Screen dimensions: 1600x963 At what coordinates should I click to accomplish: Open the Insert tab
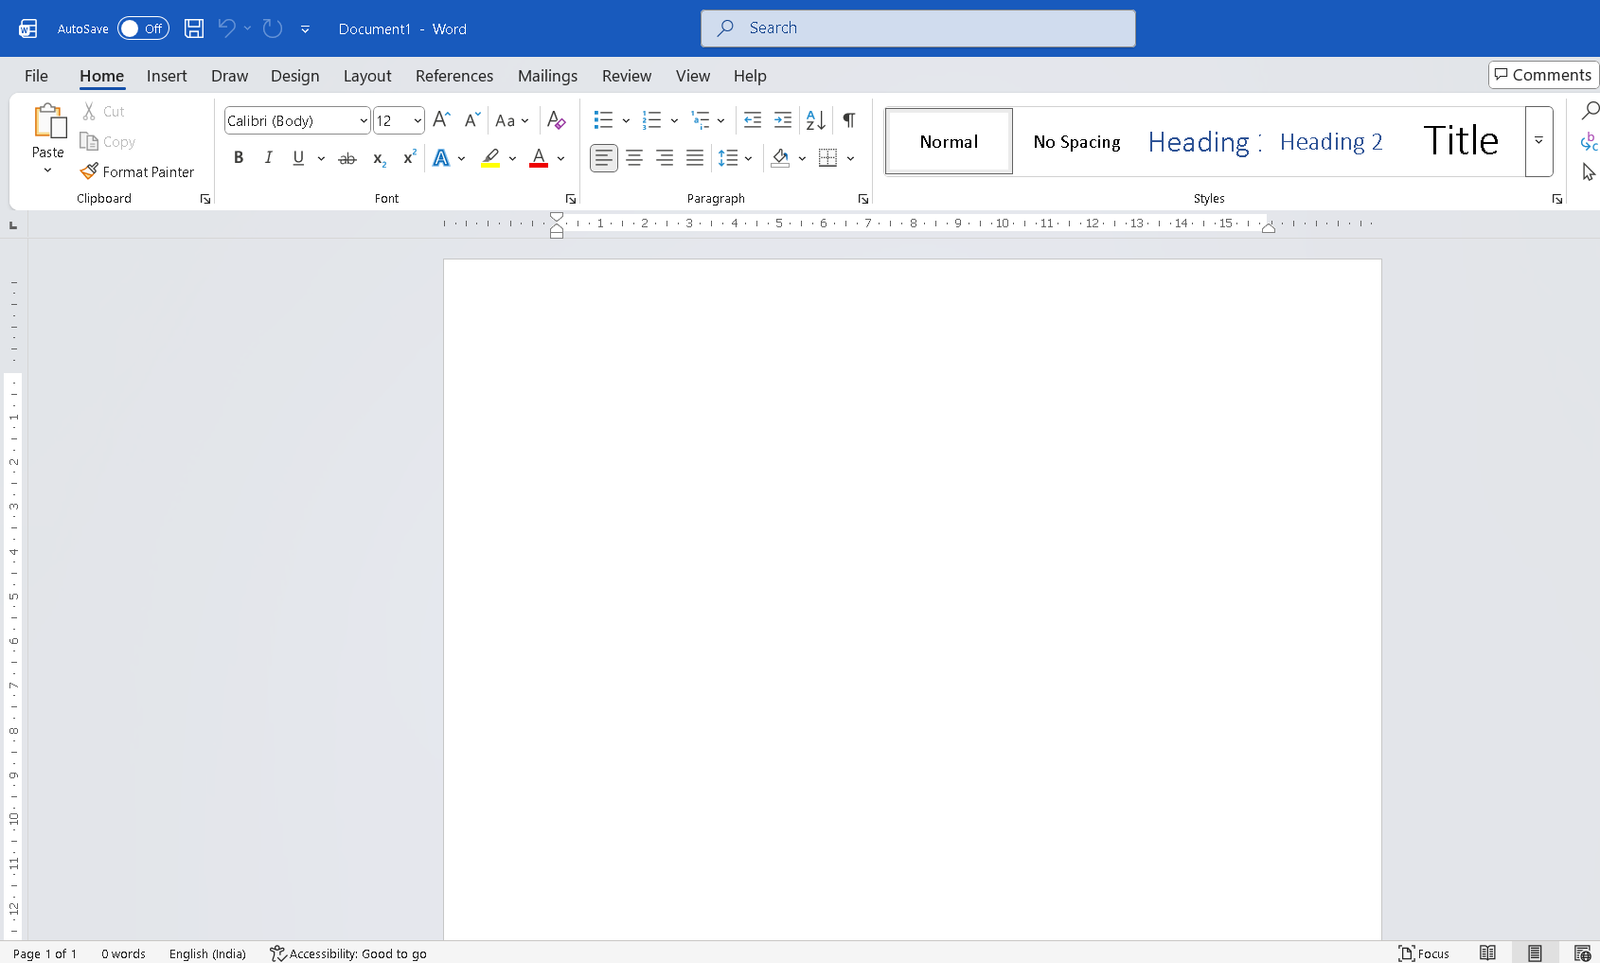pyautogui.click(x=166, y=76)
